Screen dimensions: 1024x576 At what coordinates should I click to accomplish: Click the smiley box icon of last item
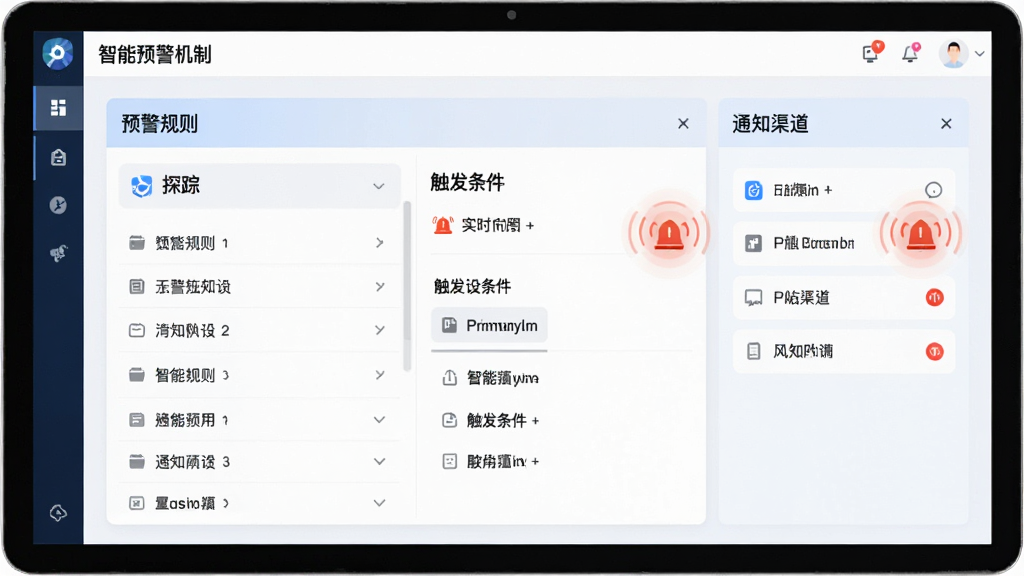pyautogui.click(x=449, y=462)
